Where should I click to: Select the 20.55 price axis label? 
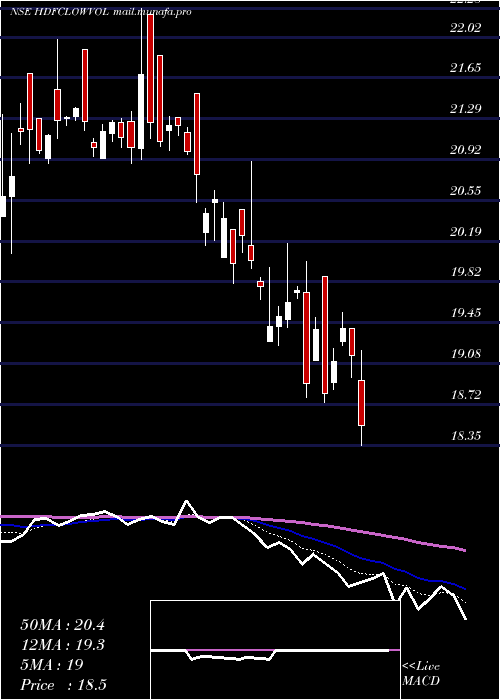point(466,191)
